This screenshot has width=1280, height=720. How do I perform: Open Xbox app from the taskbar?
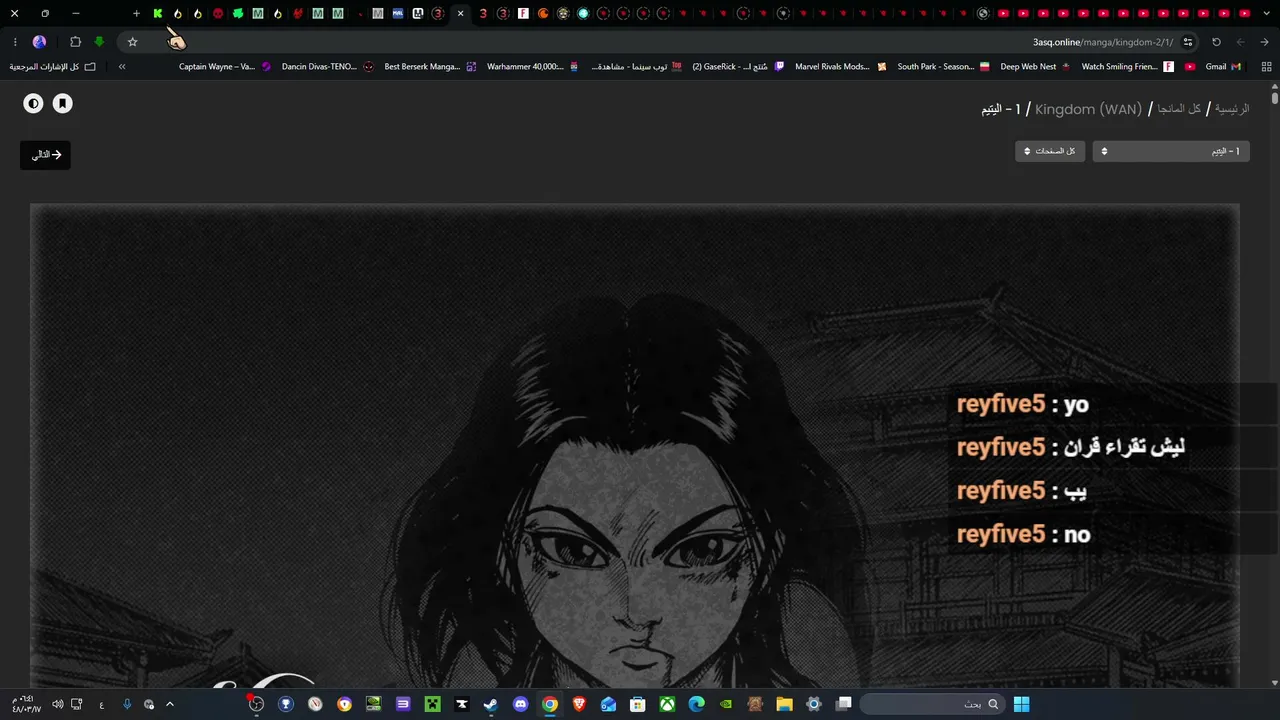pyautogui.click(x=667, y=704)
